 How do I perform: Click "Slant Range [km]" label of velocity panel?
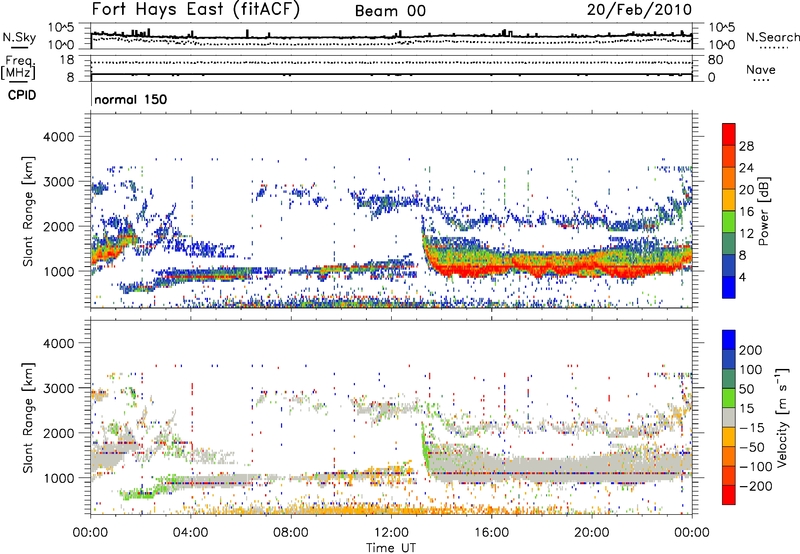[x=28, y=417]
